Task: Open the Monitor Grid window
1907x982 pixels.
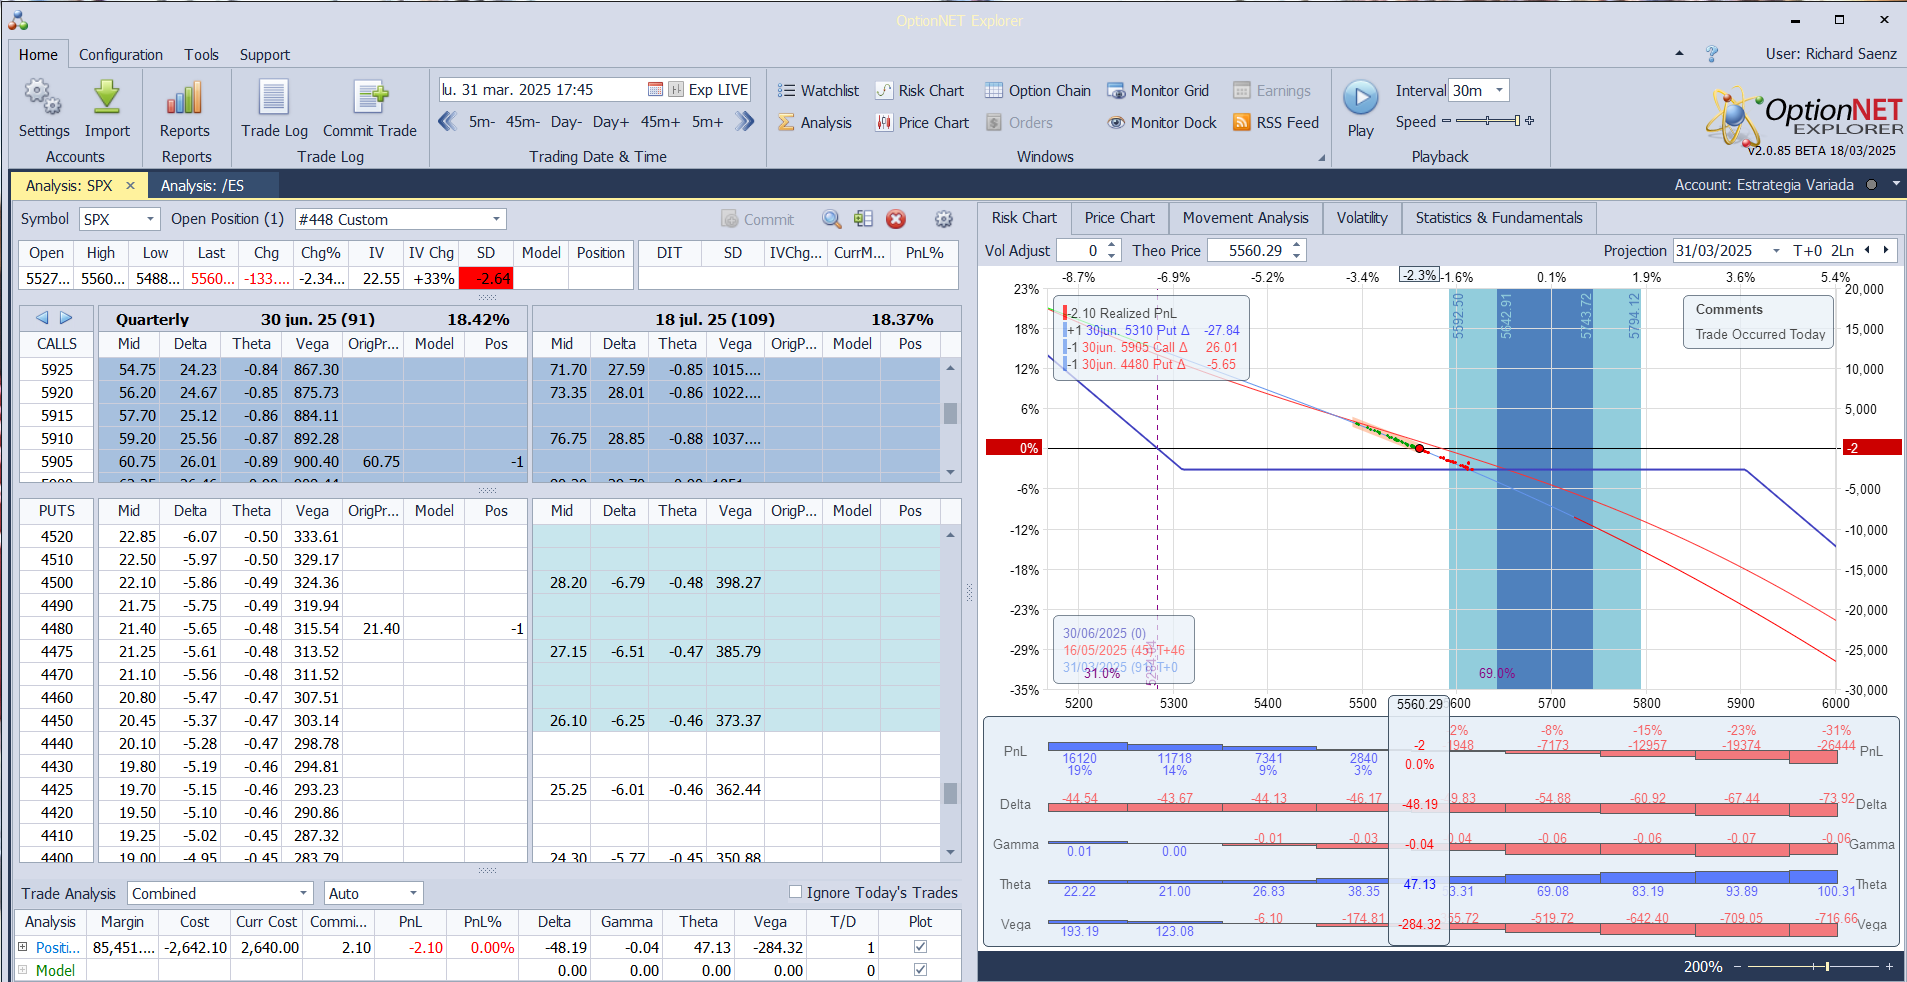Action: 1158,90
